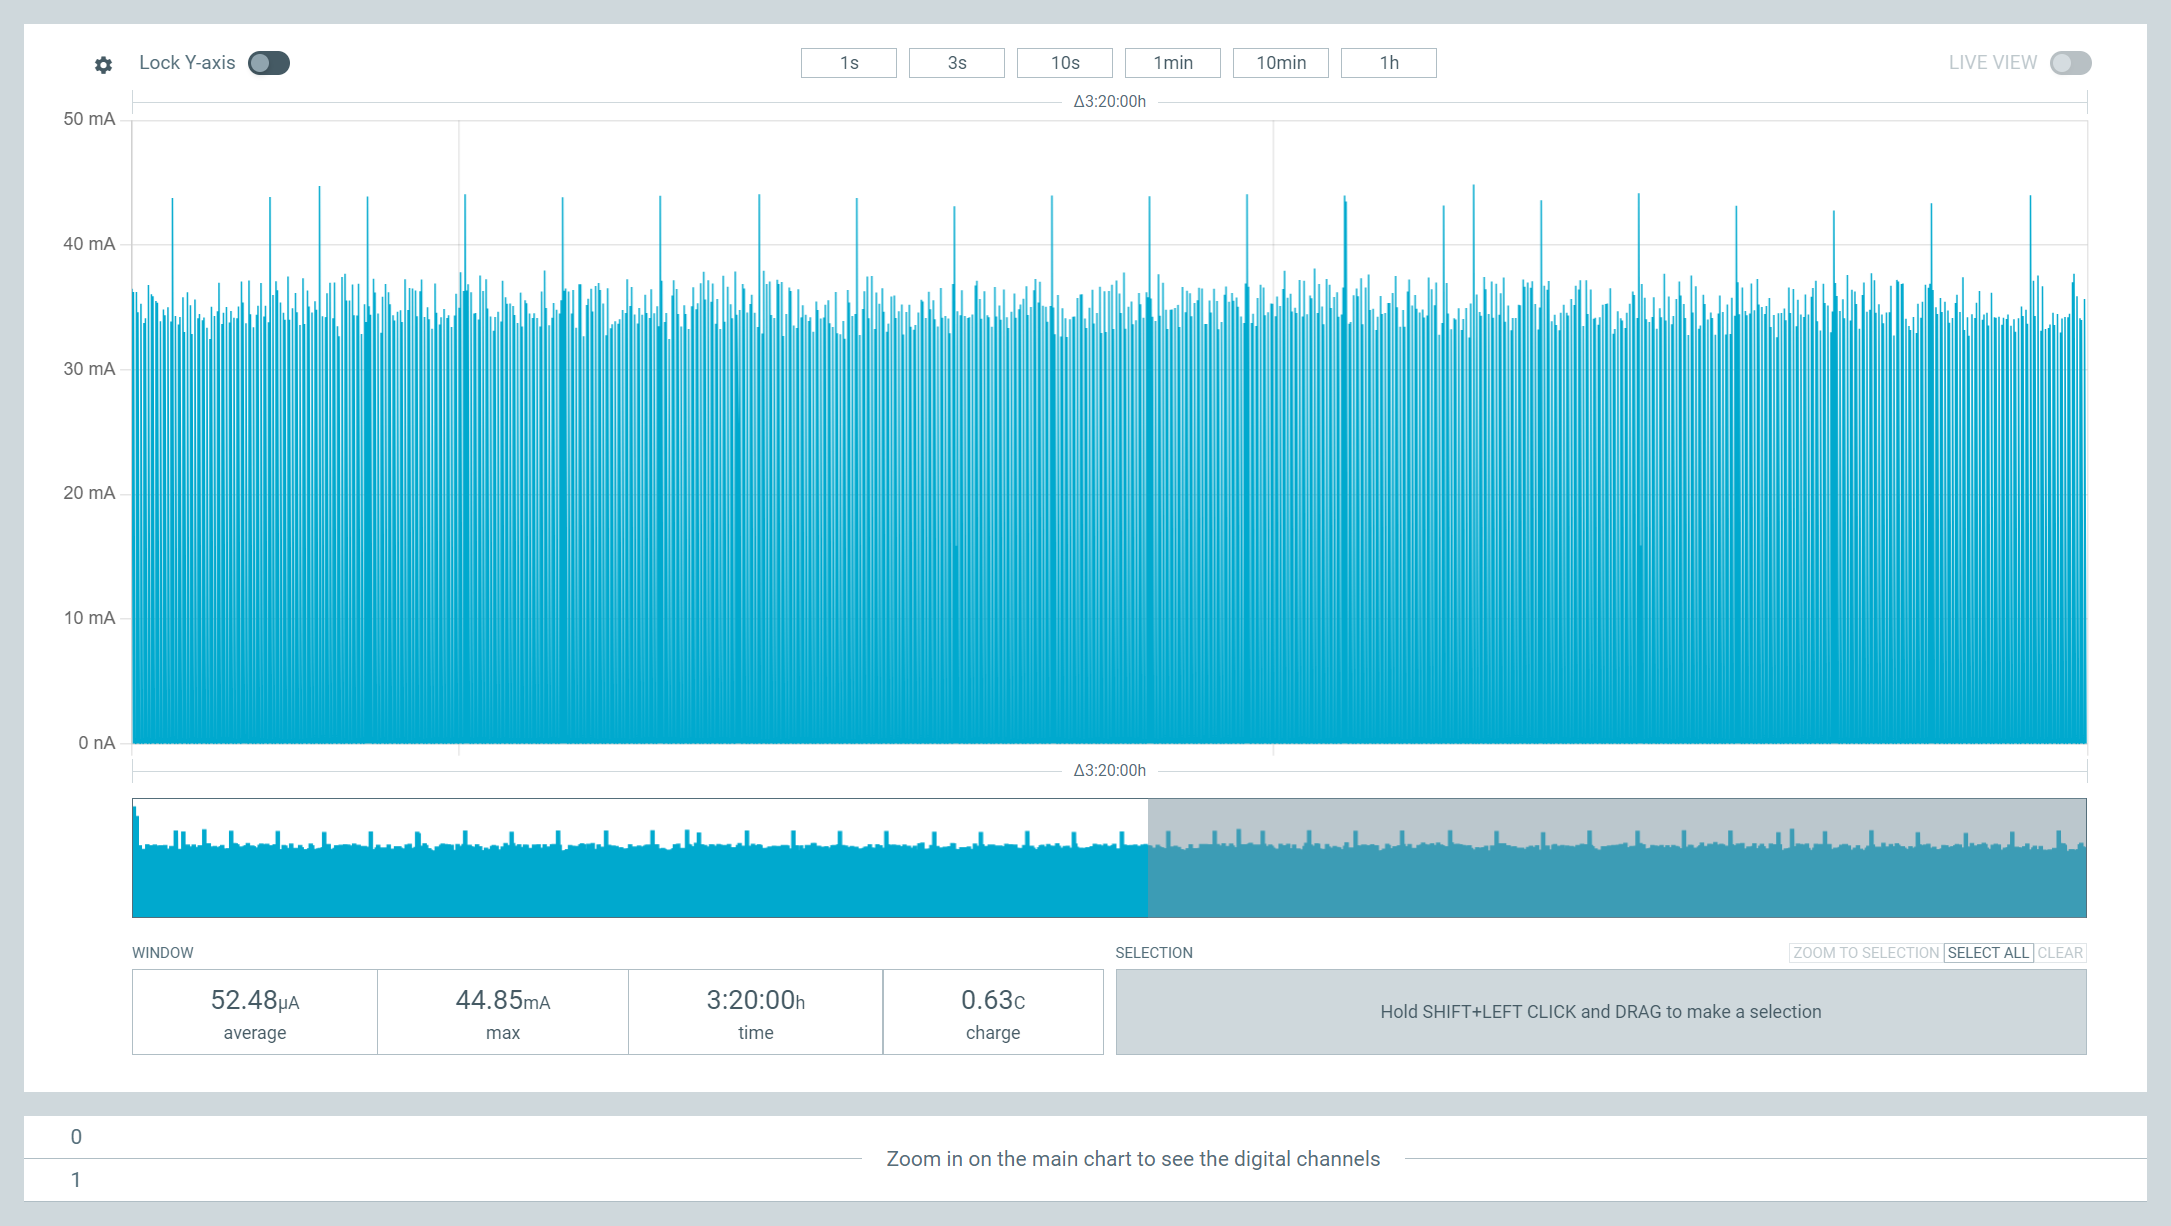Select the 10min time window

1281,63
